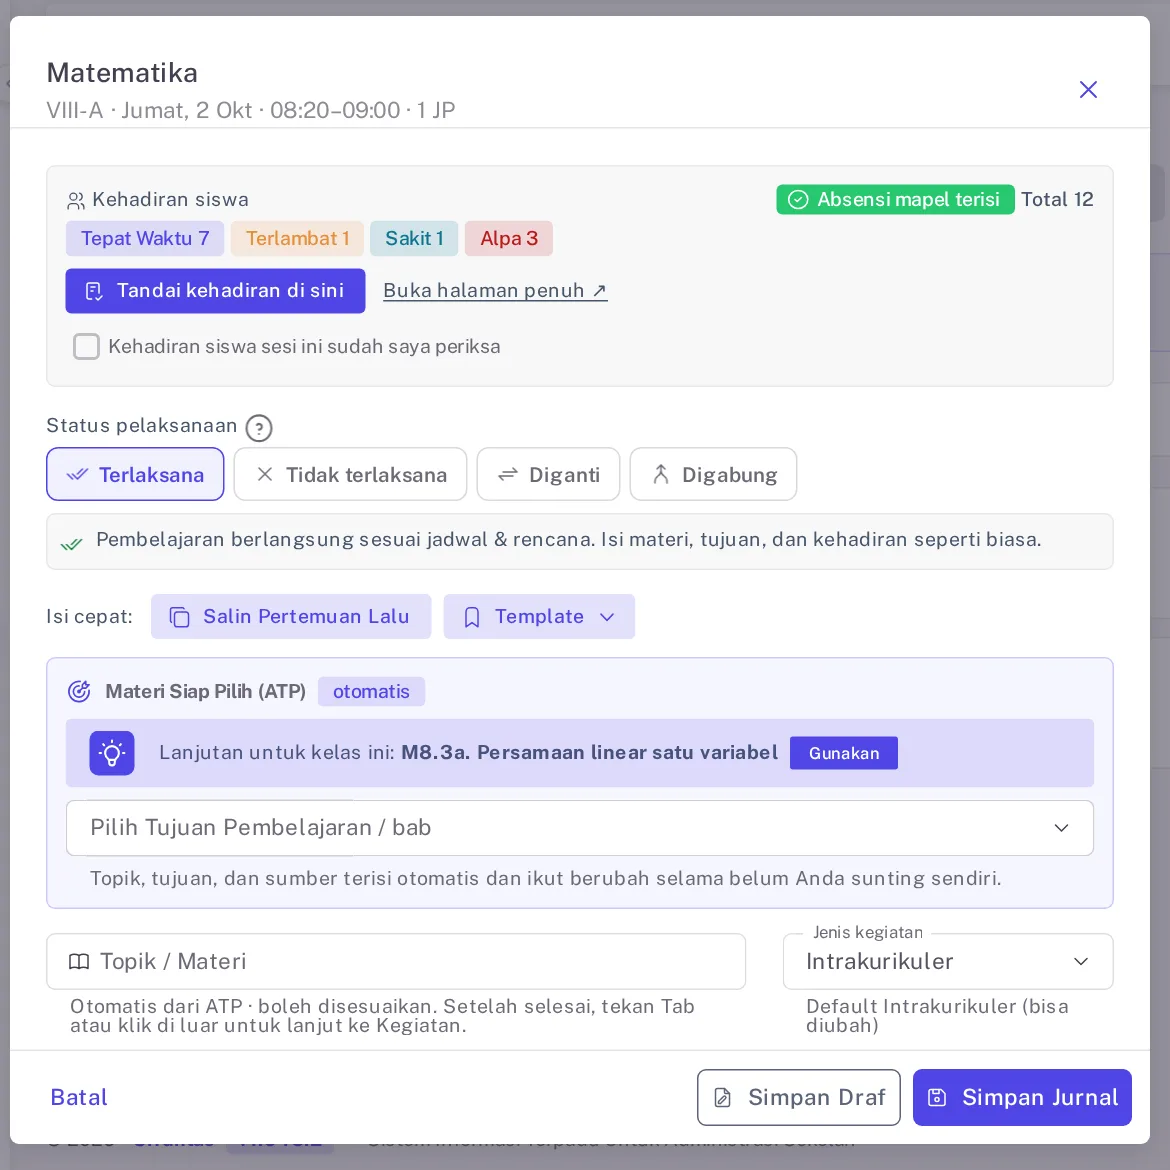Viewport: 1170px width, 1170px height.
Task: Open the Template dropdown
Action: pyautogui.click(x=539, y=616)
